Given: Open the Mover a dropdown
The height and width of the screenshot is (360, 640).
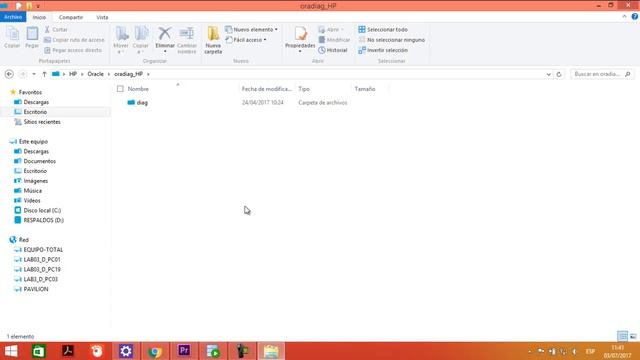Looking at the screenshot, I should [x=121, y=40].
